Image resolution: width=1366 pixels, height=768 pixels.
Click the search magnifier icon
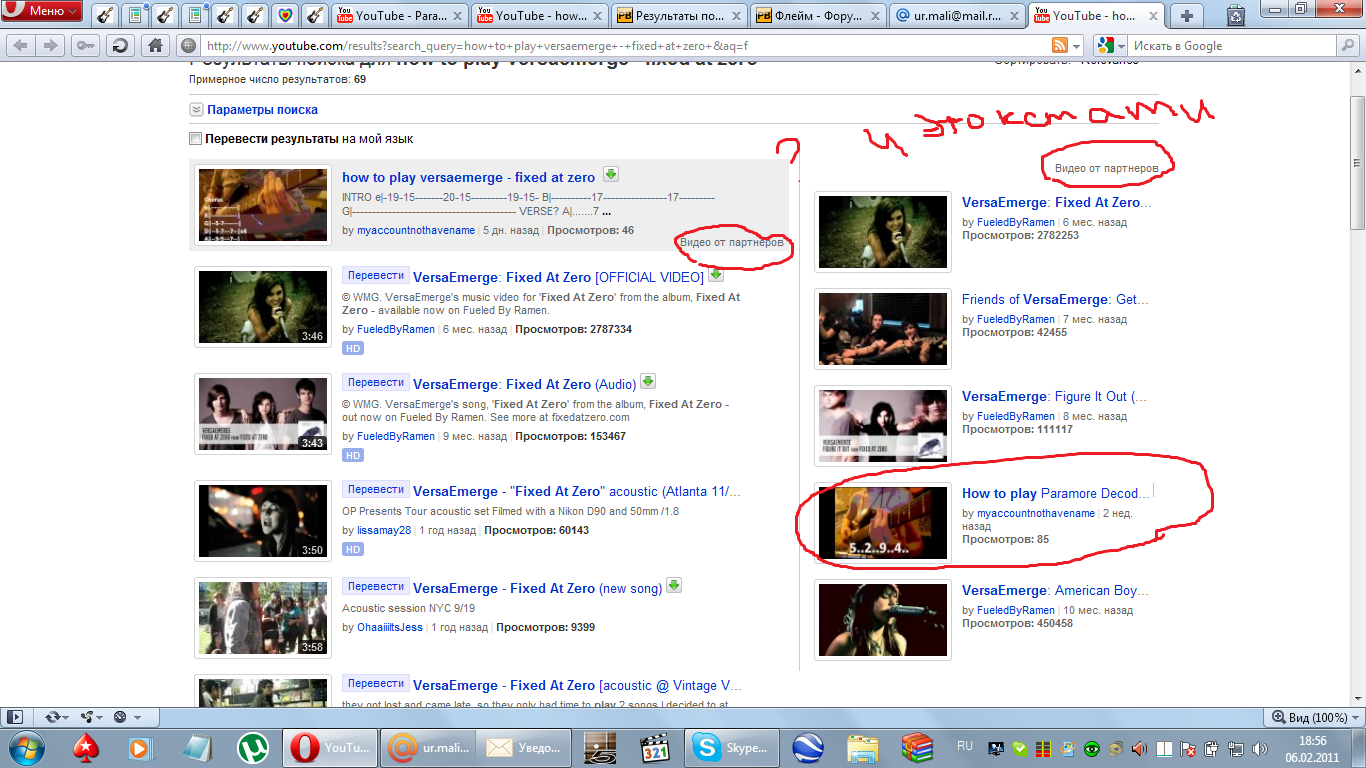[x=1346, y=46]
